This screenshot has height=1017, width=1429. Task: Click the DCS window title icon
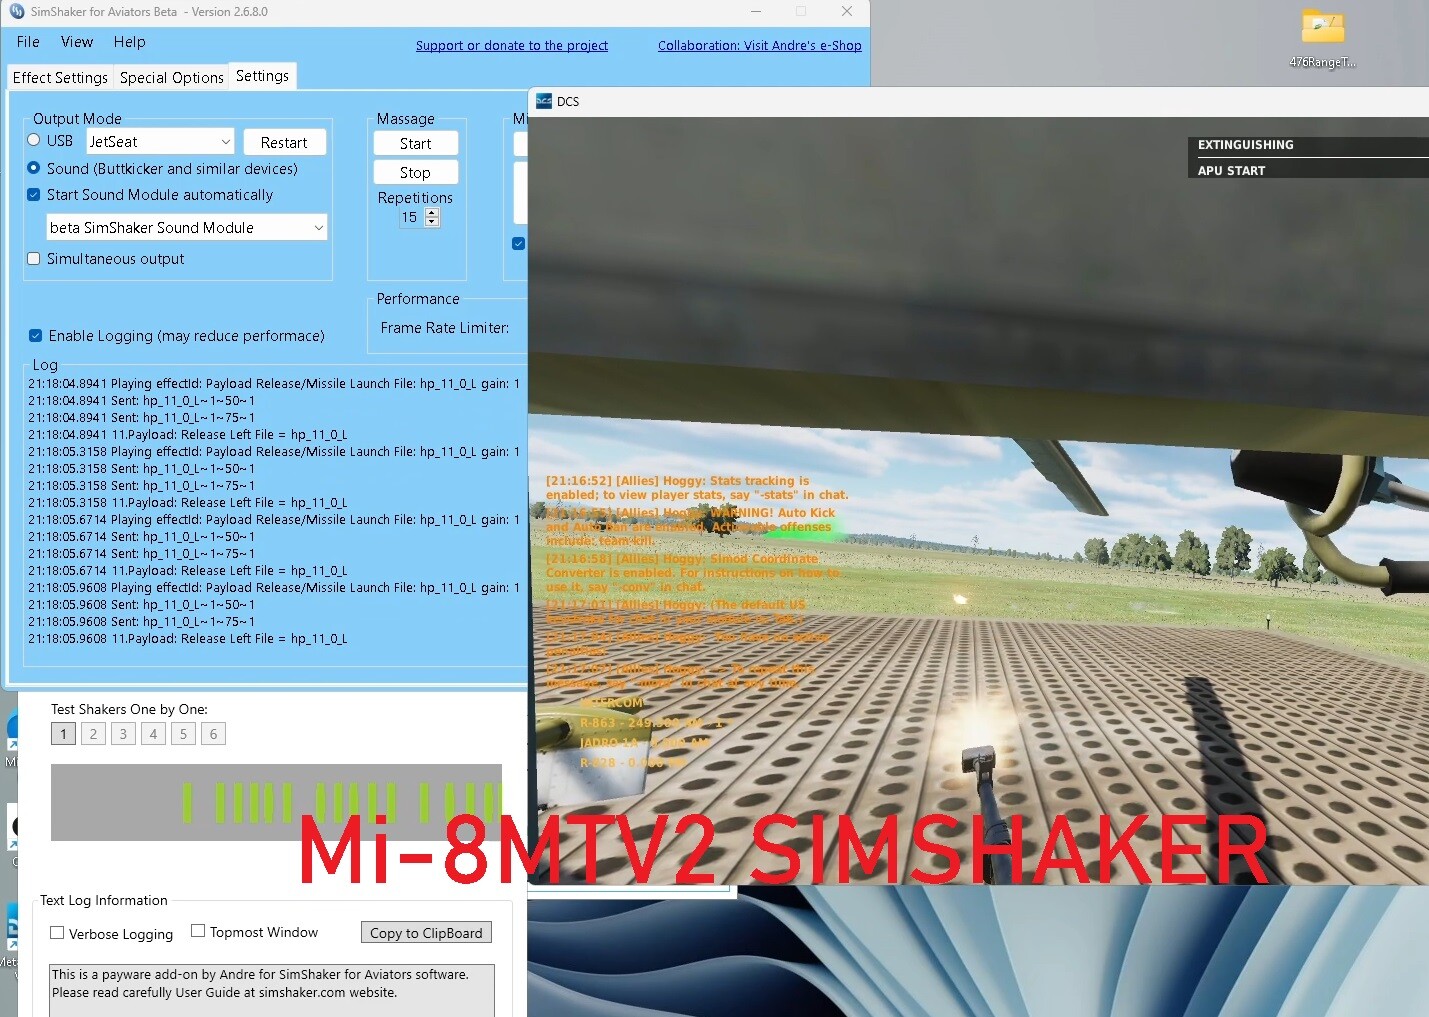(x=544, y=101)
